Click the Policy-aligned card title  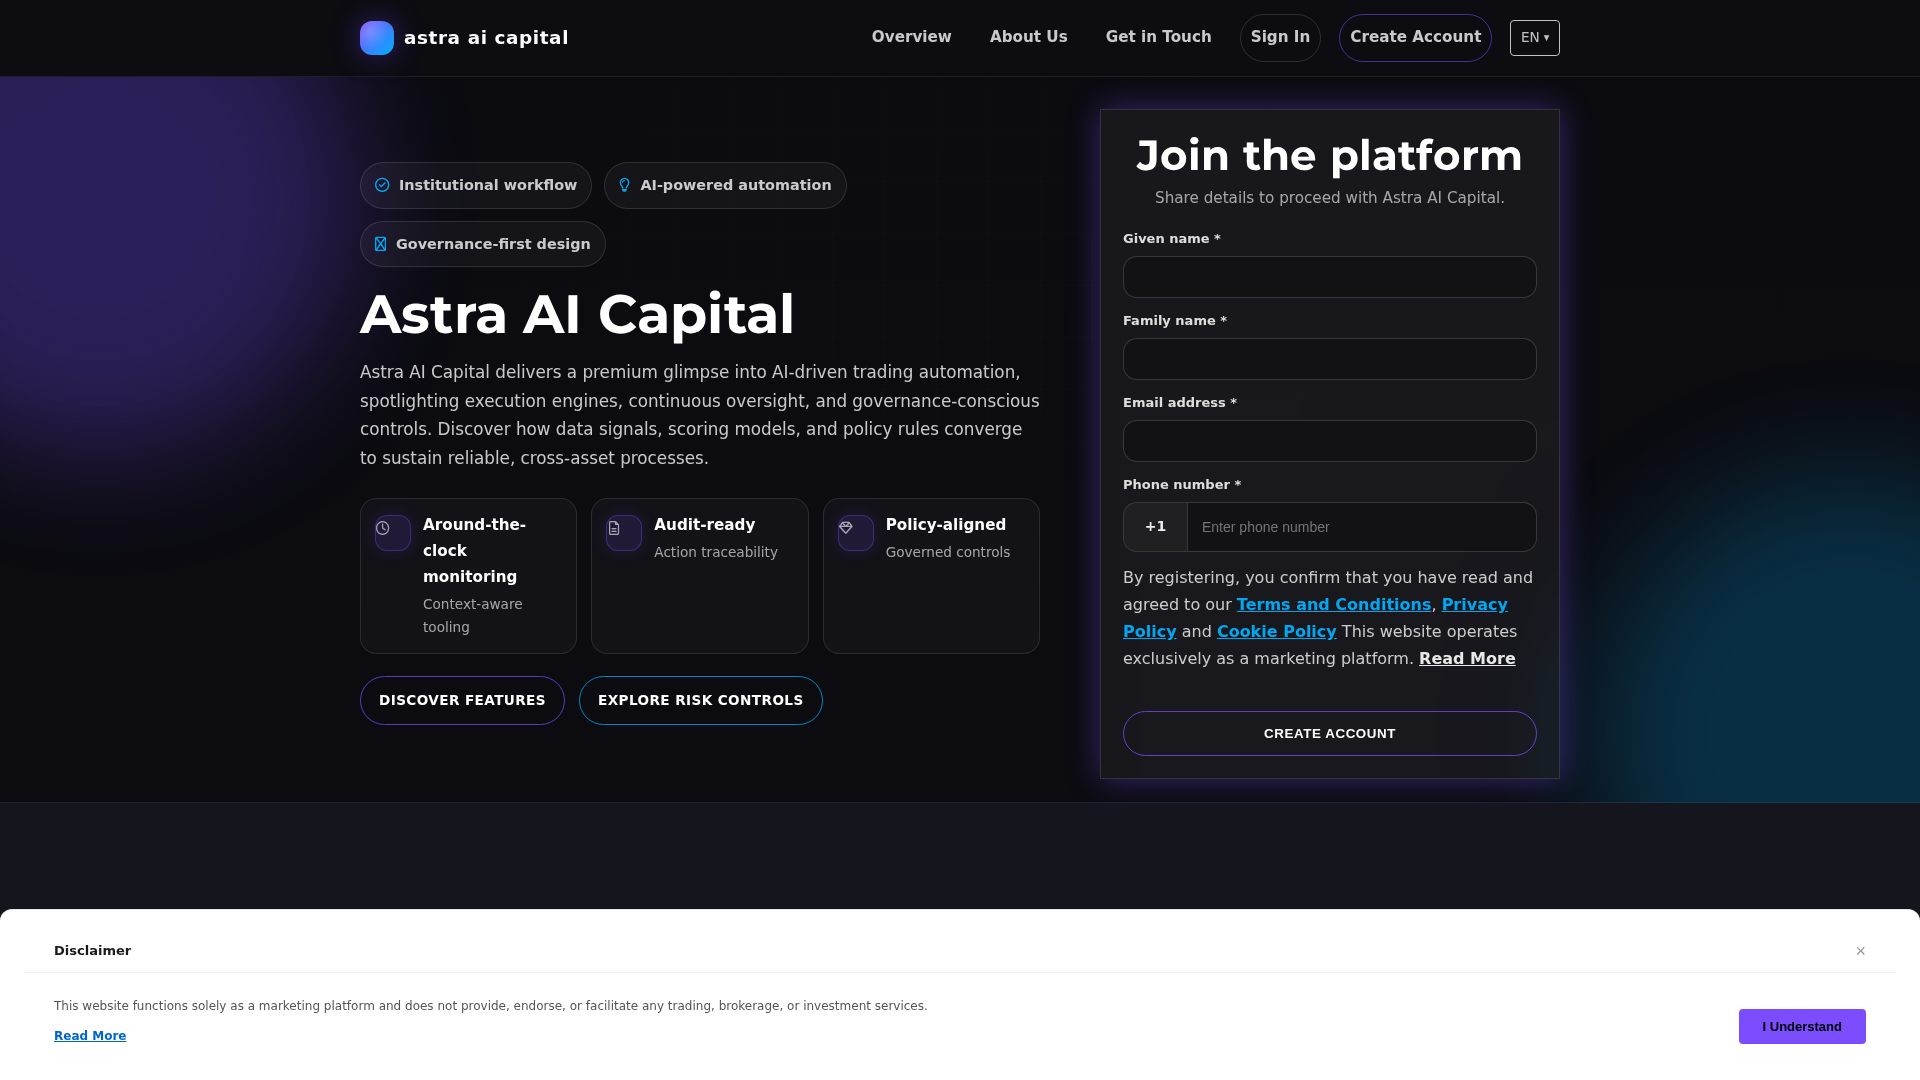click(x=946, y=525)
